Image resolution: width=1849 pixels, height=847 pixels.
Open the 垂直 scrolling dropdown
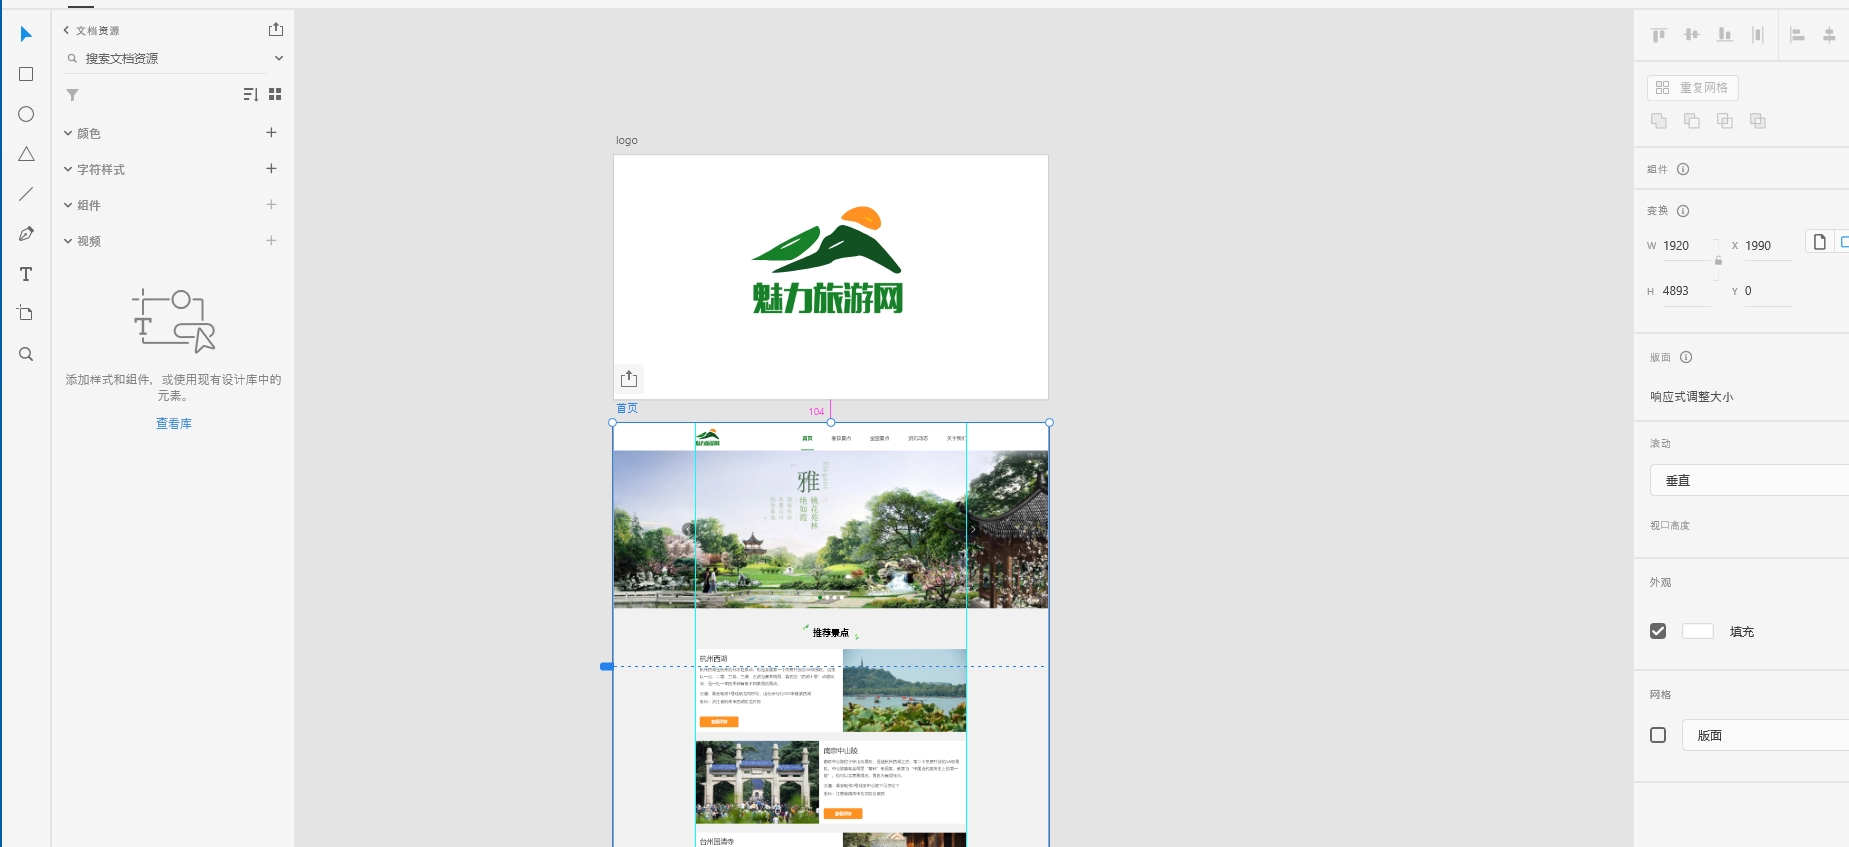1749,480
